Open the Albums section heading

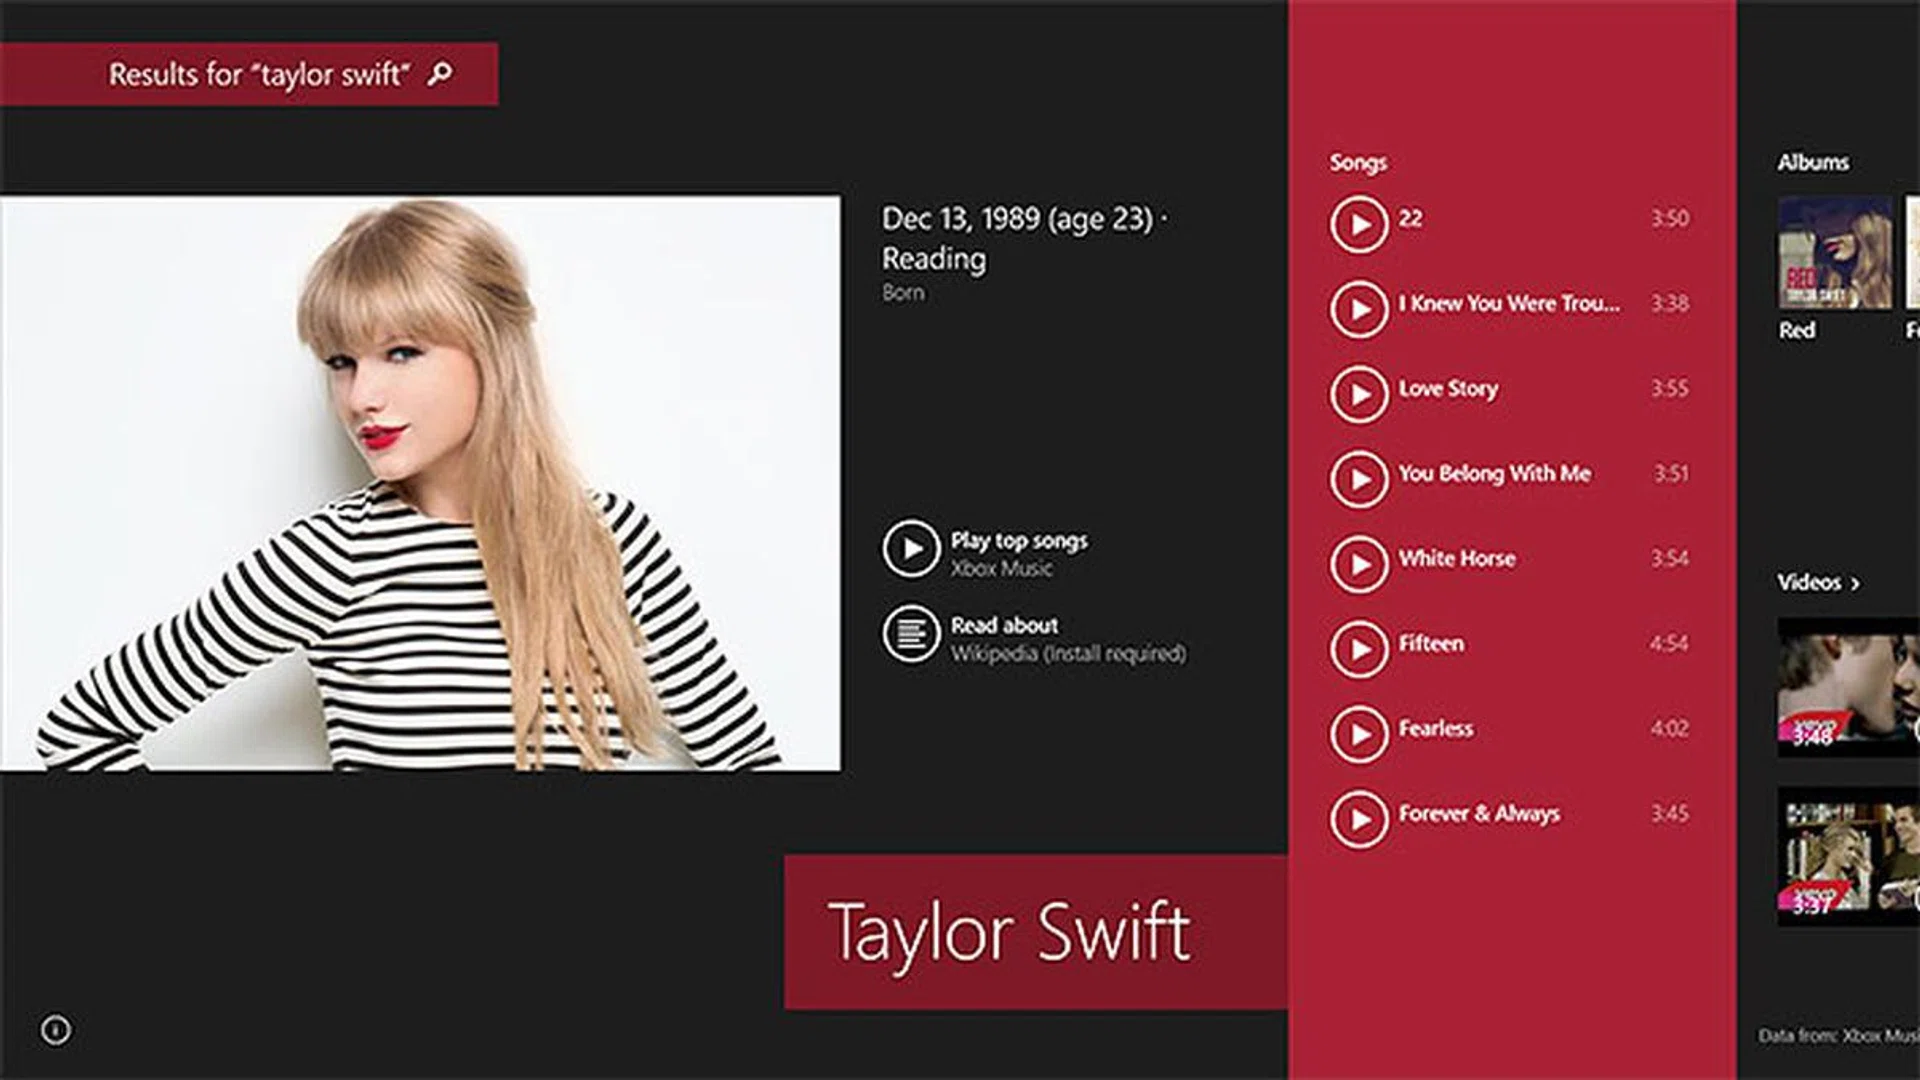(1812, 162)
